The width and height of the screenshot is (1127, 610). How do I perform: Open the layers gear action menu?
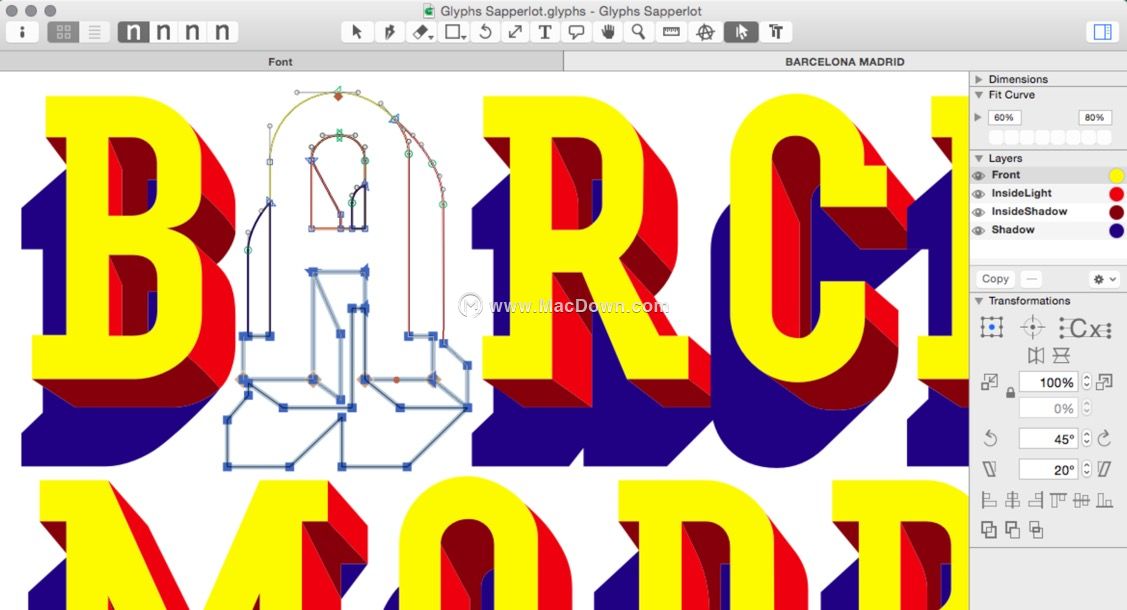pos(1100,279)
